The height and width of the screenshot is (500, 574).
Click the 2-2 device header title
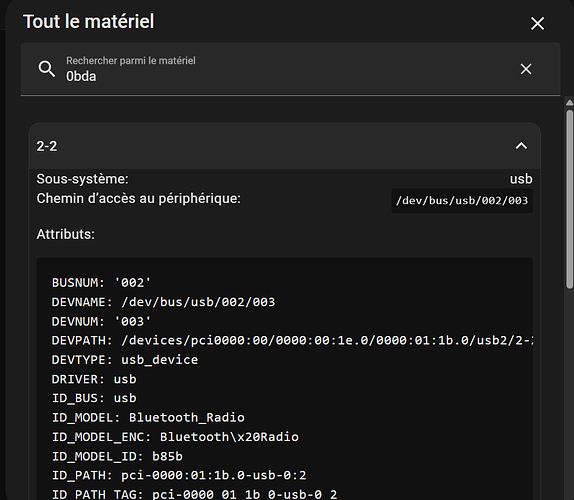[47, 146]
